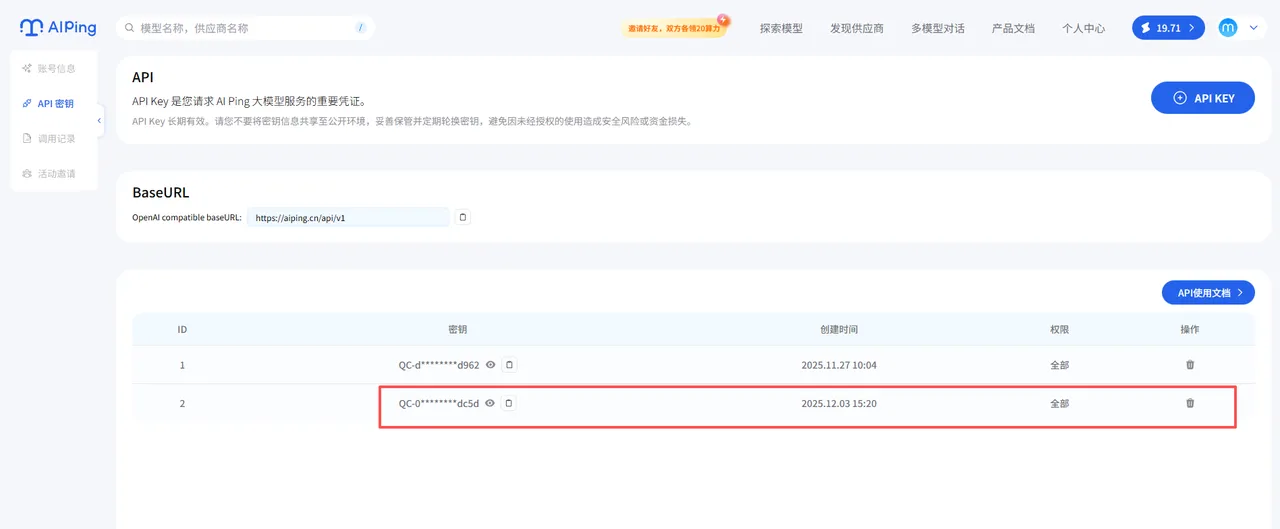1280x529 pixels.
Task: Open 个人中心 page
Action: point(1084,28)
